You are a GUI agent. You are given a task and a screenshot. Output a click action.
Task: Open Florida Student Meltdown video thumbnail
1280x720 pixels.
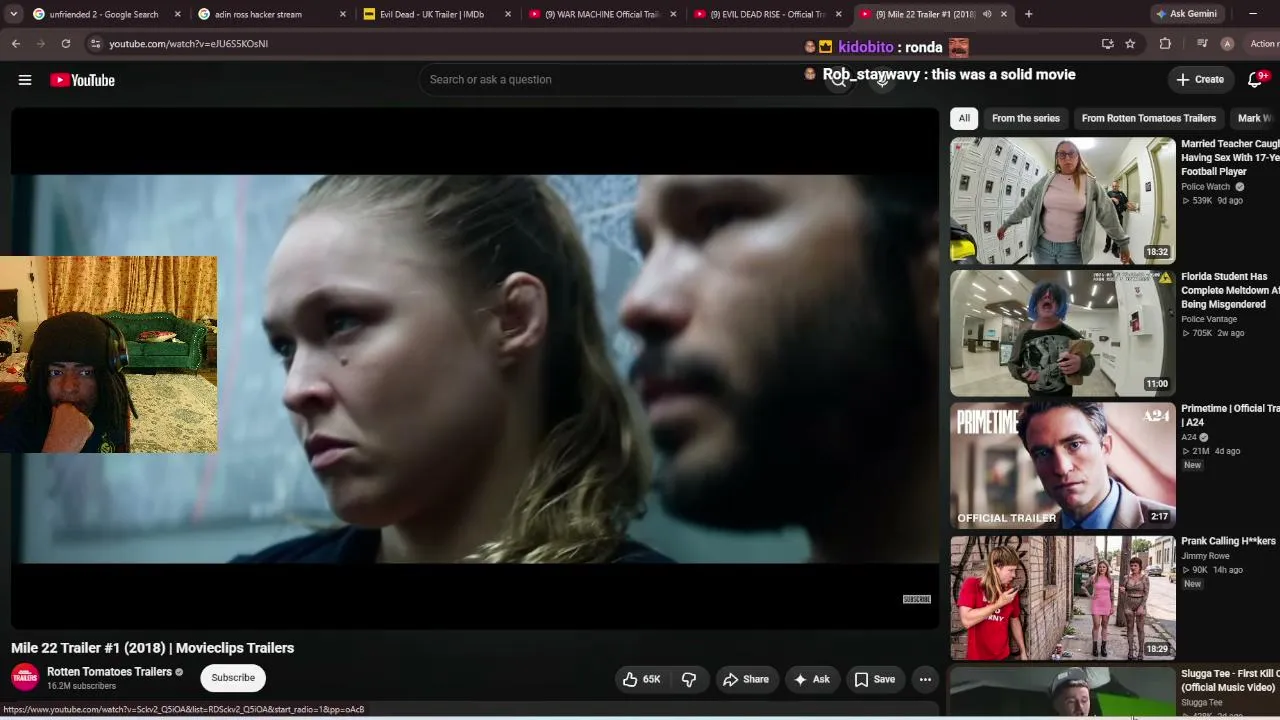point(1063,333)
